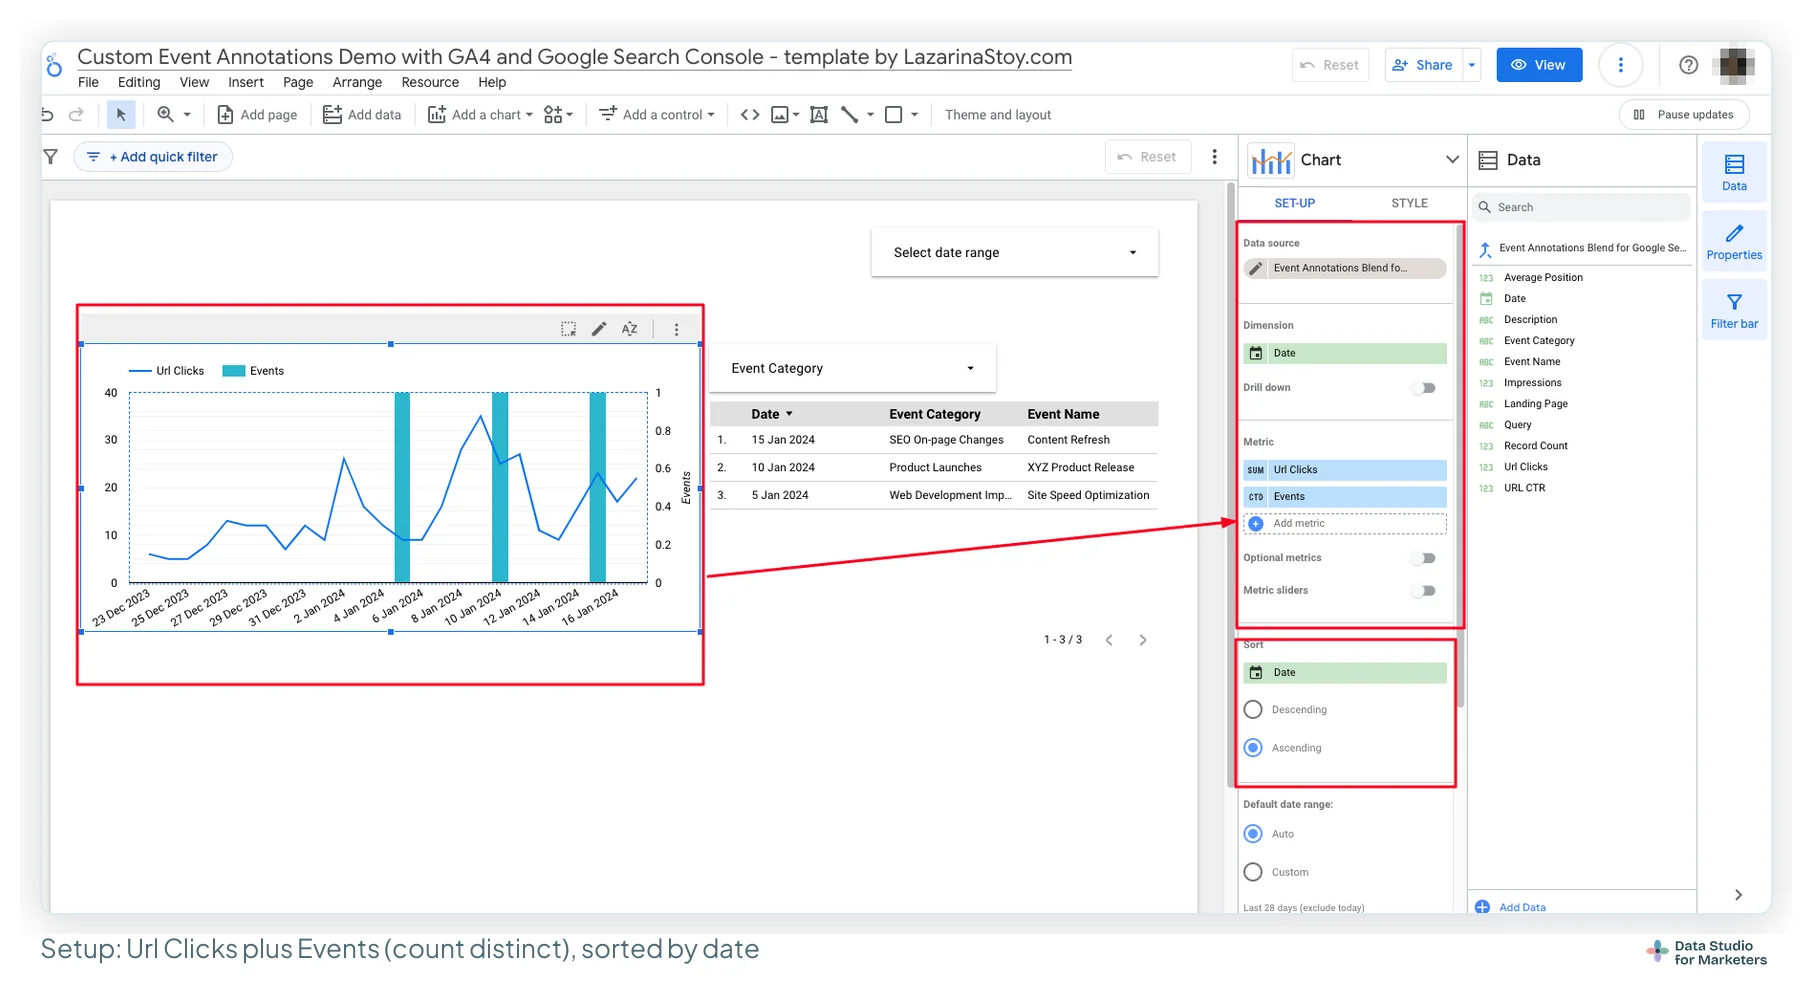This screenshot has height=988, width=1812.
Task: Click the report filter funnel icon
Action: [51, 157]
